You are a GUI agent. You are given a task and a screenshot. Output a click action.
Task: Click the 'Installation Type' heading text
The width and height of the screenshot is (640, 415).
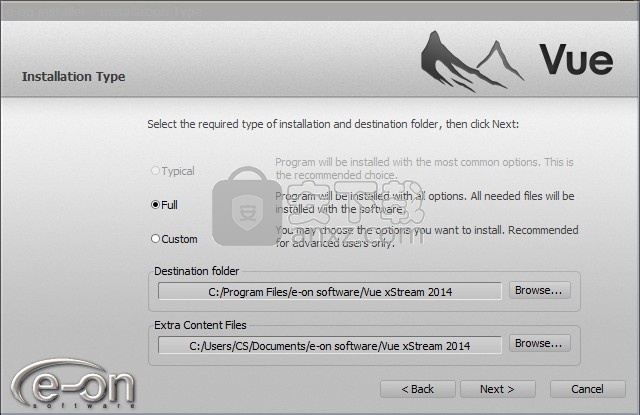click(x=73, y=76)
